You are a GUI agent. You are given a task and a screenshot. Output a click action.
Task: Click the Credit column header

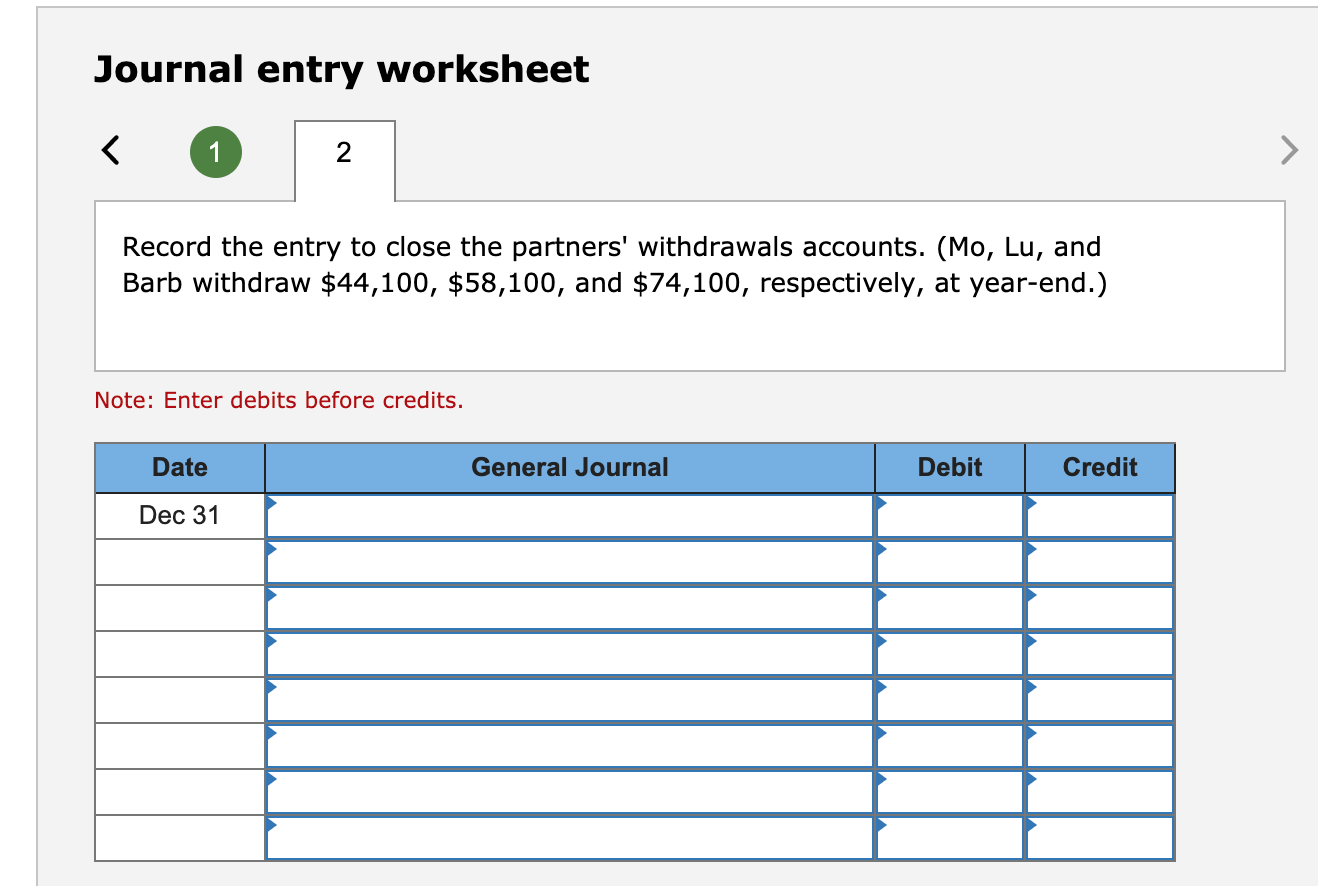click(1098, 467)
